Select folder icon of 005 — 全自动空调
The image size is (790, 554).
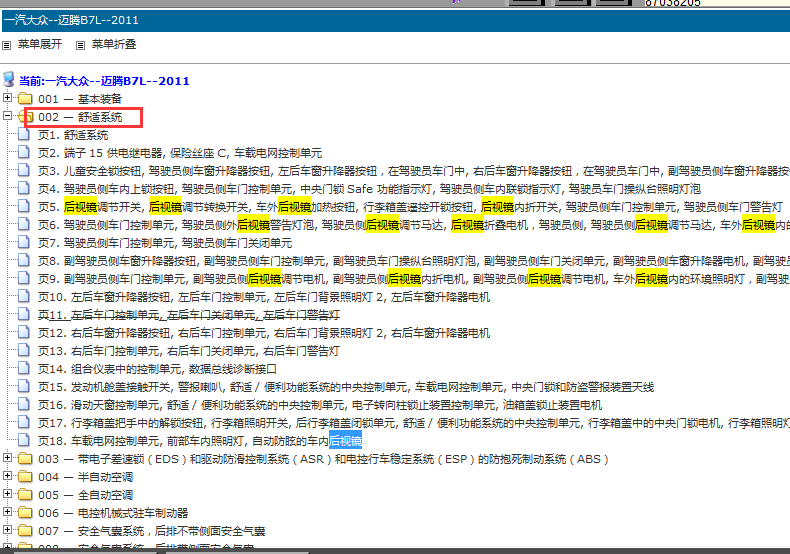click(25, 495)
